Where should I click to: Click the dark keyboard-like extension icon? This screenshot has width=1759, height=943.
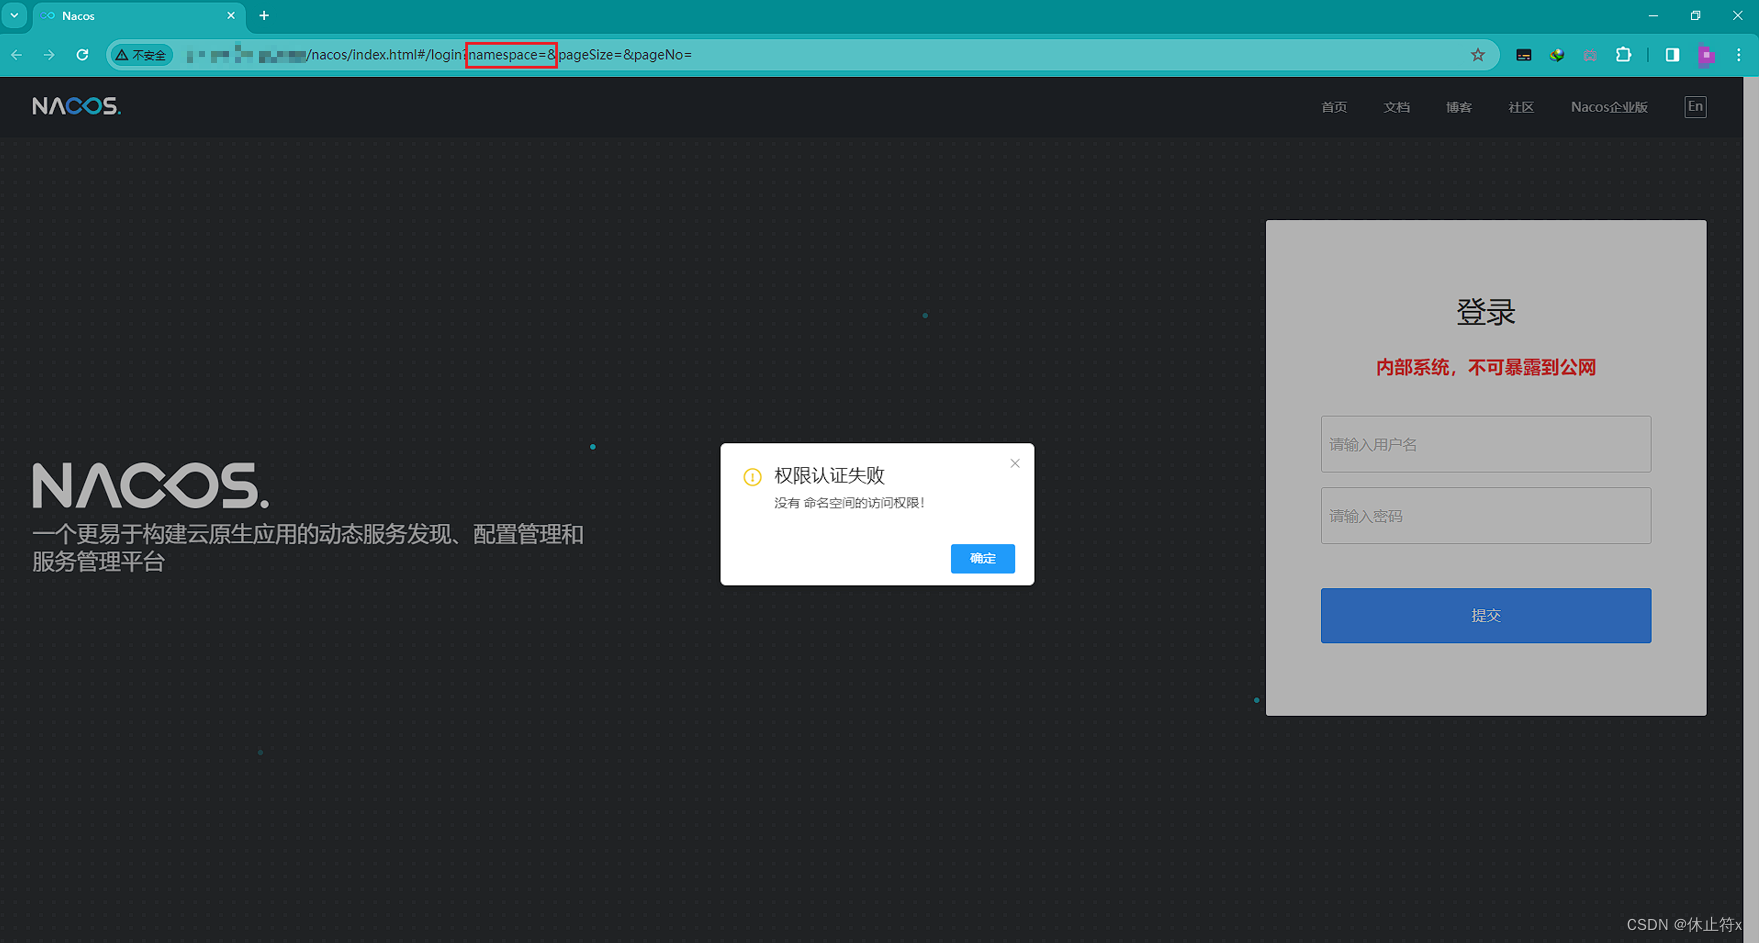(1524, 55)
